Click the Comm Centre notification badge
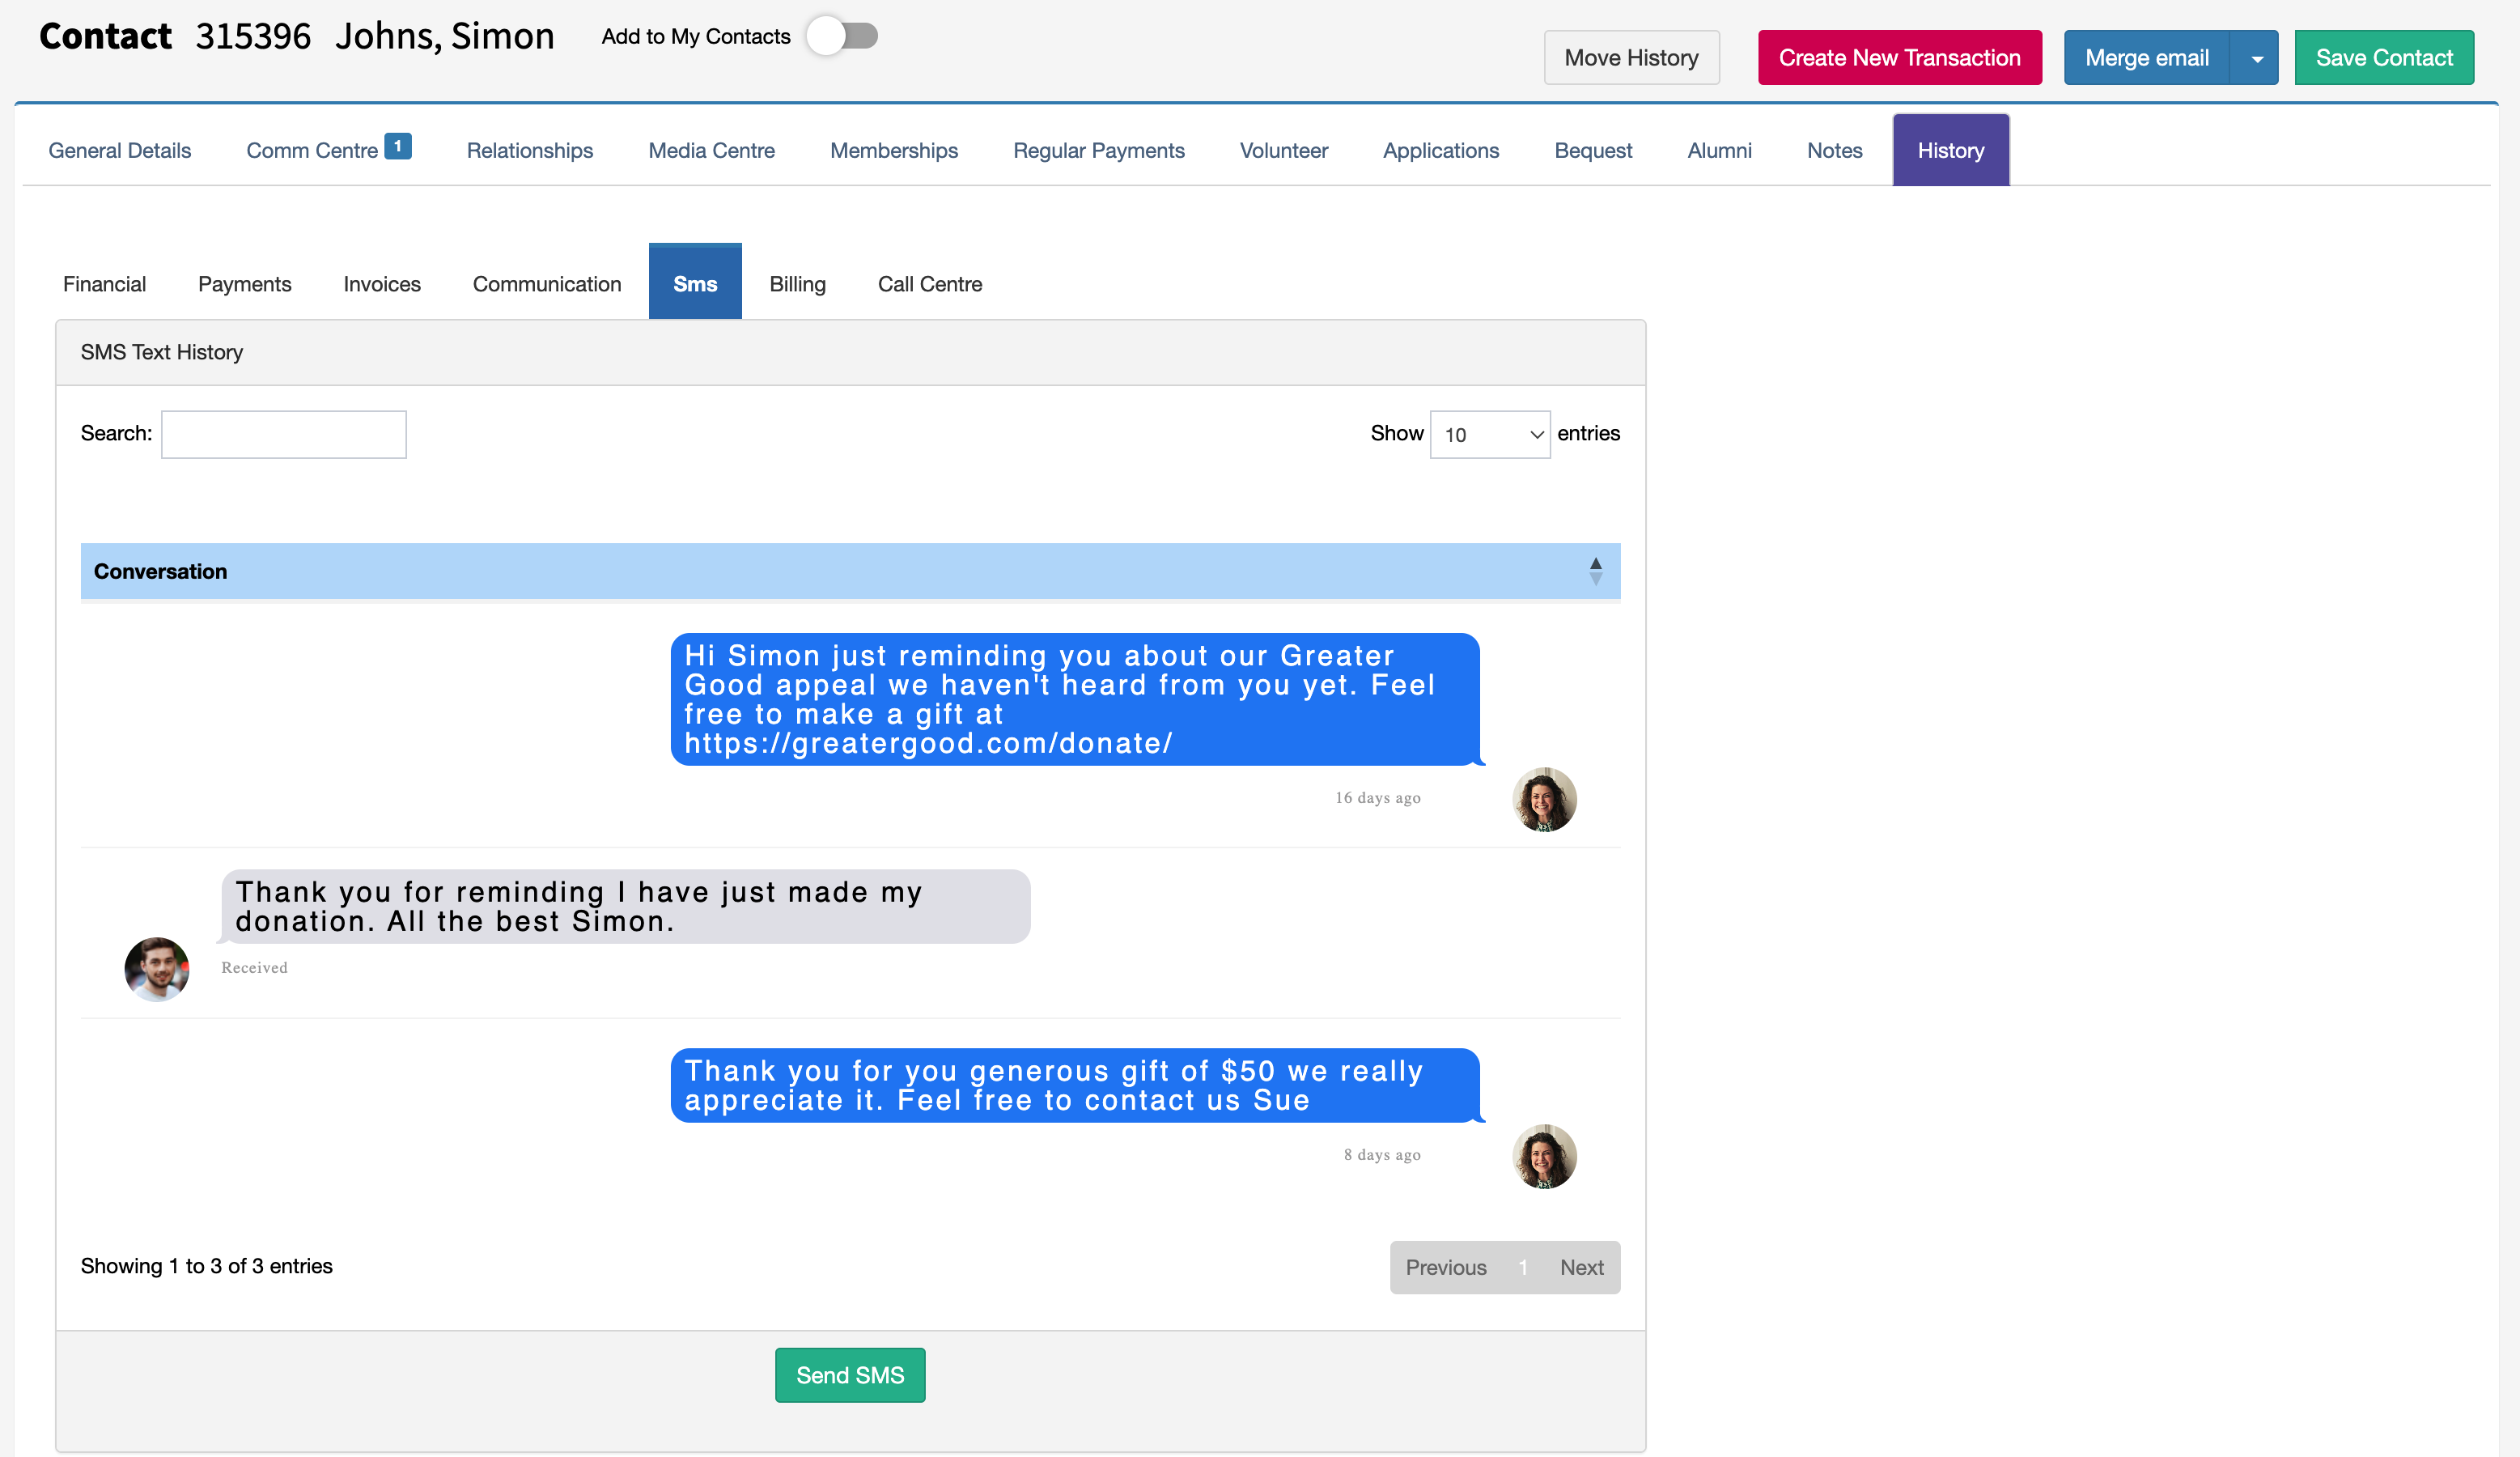The width and height of the screenshot is (2520, 1457). (398, 146)
